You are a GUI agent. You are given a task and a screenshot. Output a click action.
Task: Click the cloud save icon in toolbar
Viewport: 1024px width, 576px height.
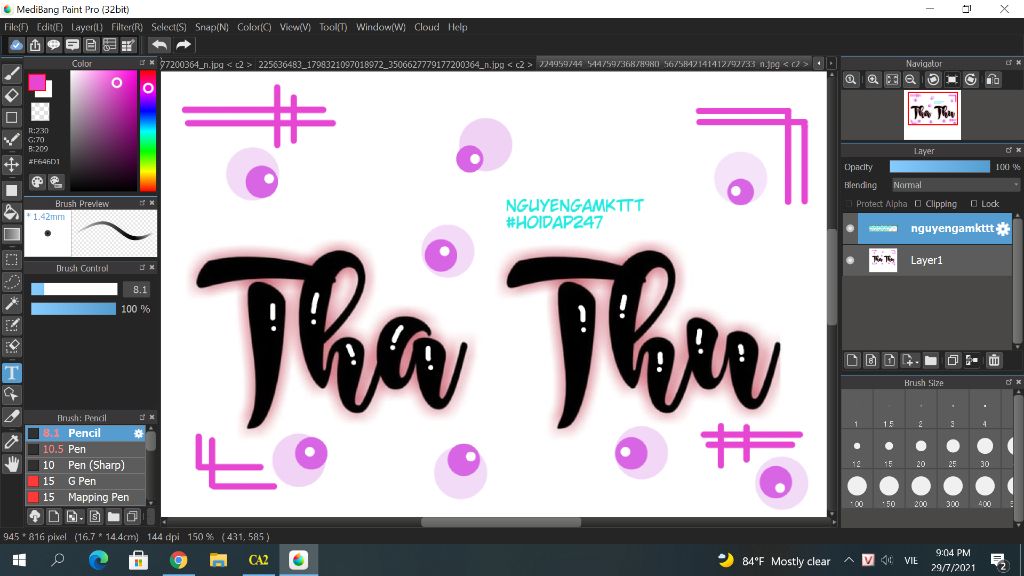[x=16, y=44]
